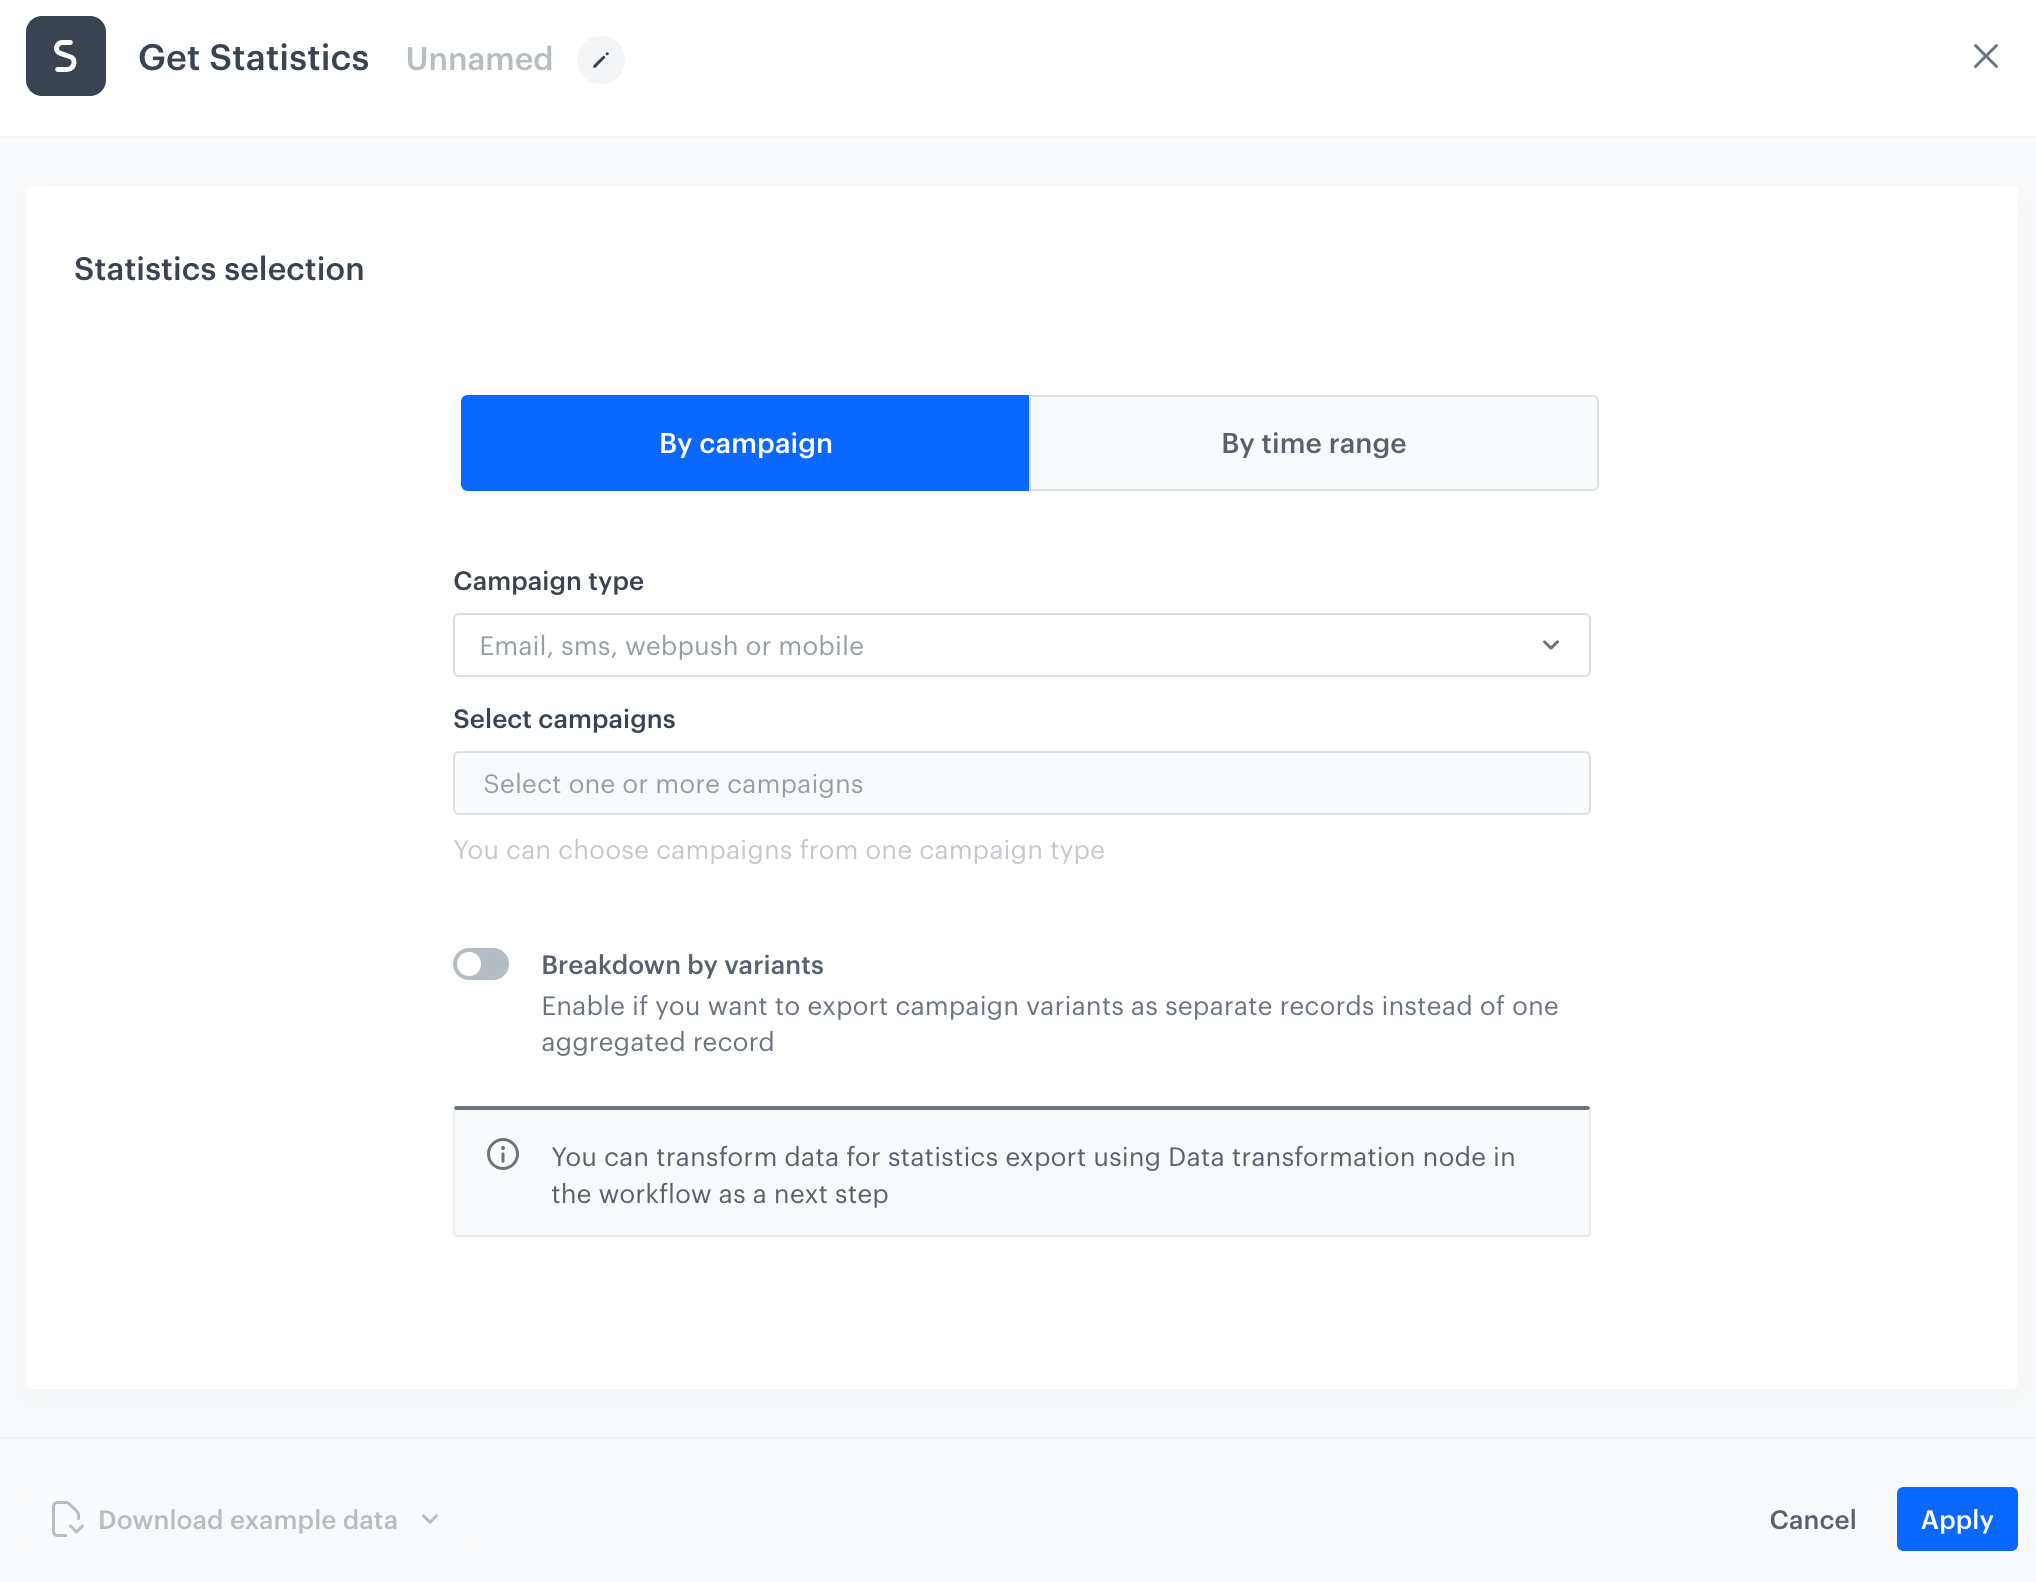
Task: Click the Apply button
Action: pyautogui.click(x=1955, y=1519)
